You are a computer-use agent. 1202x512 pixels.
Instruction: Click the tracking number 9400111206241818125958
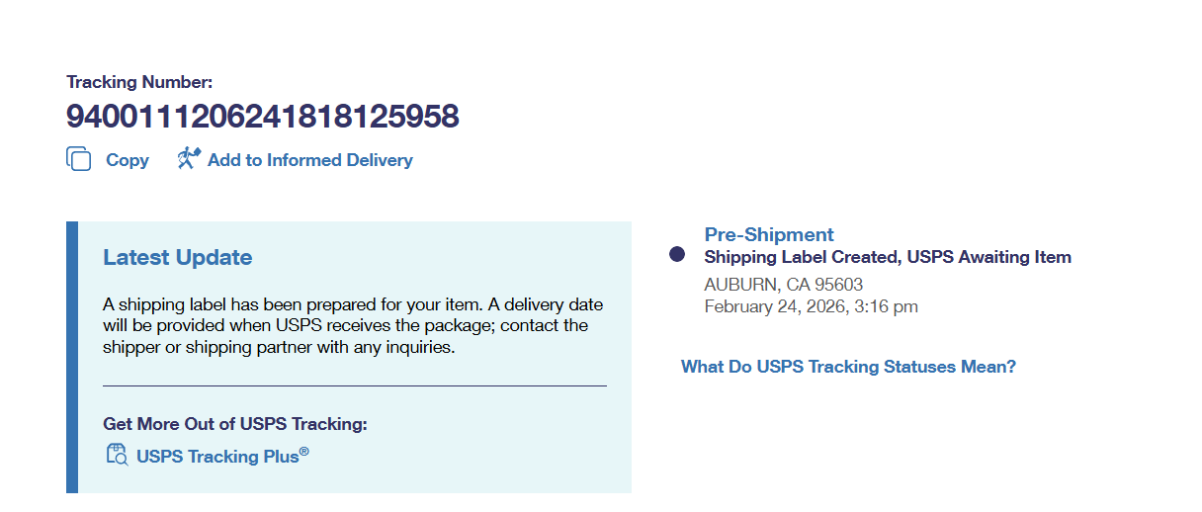click(x=262, y=117)
